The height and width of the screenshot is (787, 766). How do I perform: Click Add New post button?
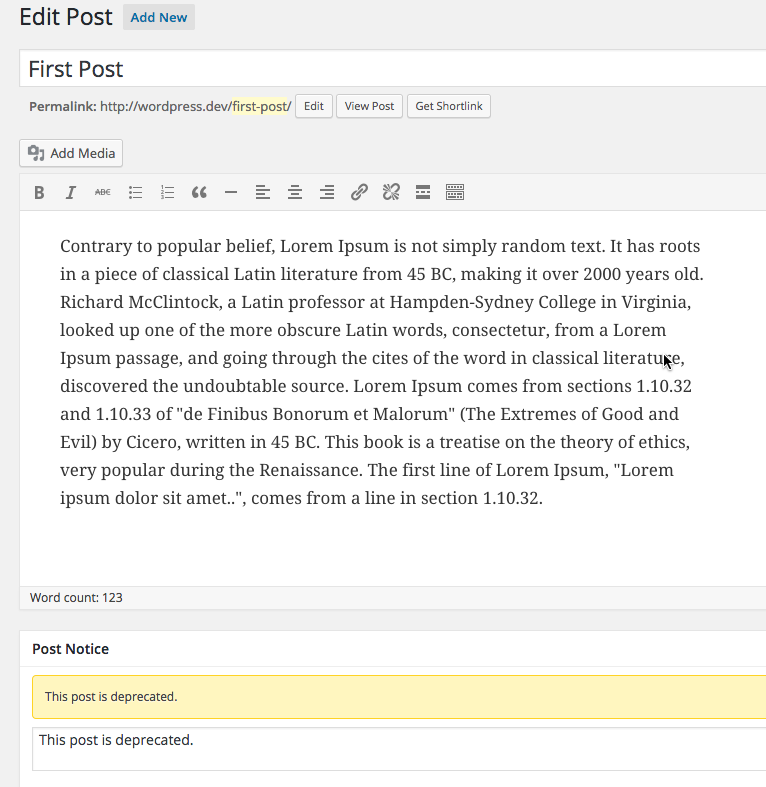[x=159, y=18]
